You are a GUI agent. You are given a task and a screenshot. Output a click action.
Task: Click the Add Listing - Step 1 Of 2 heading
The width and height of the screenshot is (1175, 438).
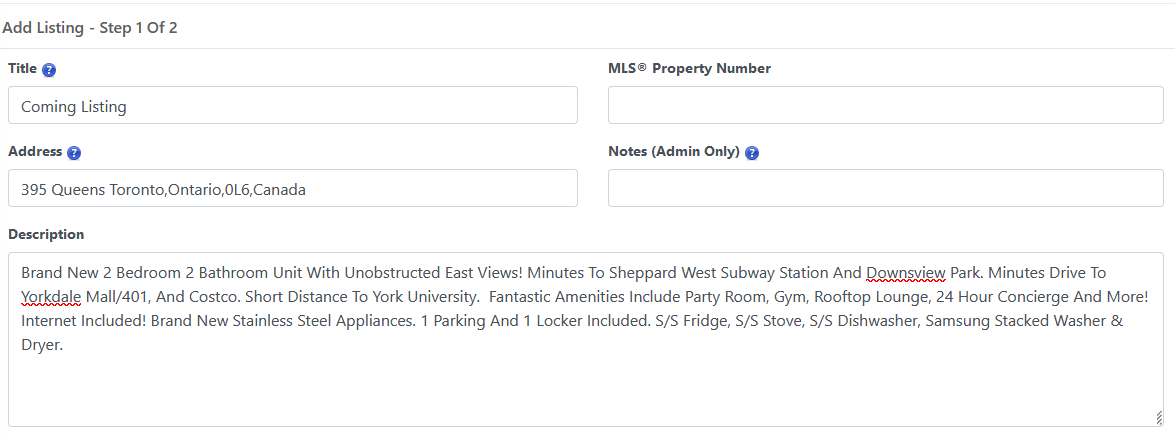[90, 28]
